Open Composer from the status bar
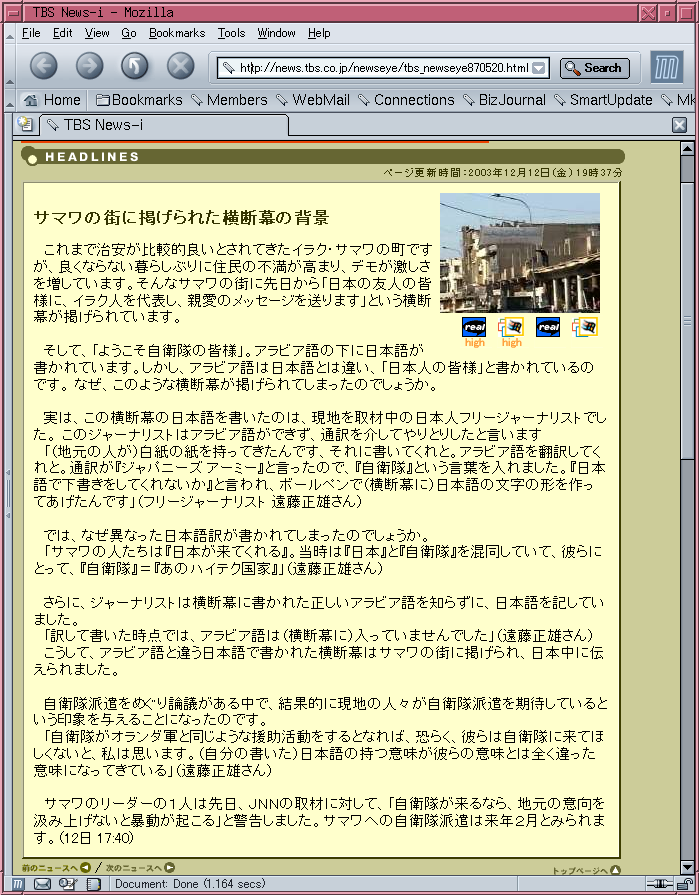 [x=68, y=884]
